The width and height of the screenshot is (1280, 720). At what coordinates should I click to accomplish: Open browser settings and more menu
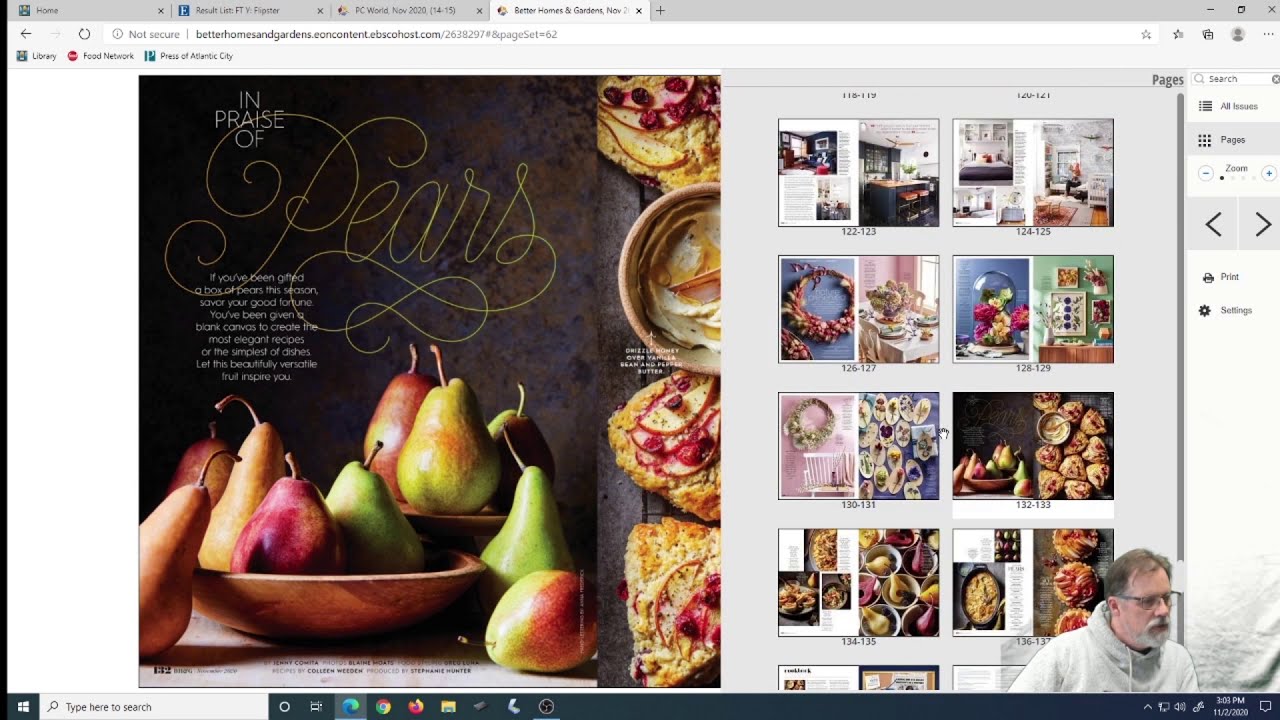(1266, 34)
